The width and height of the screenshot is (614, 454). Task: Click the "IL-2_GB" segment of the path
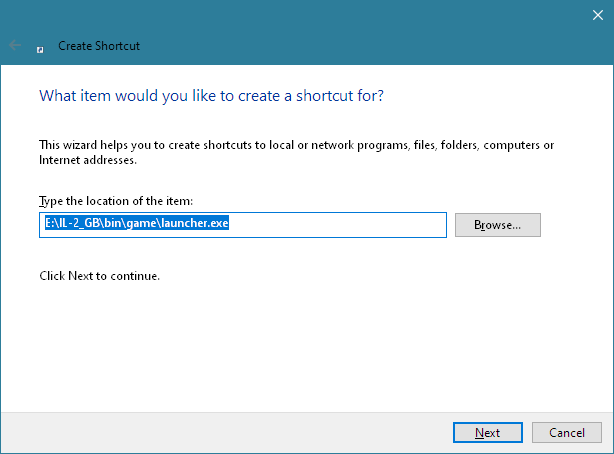coord(78,224)
